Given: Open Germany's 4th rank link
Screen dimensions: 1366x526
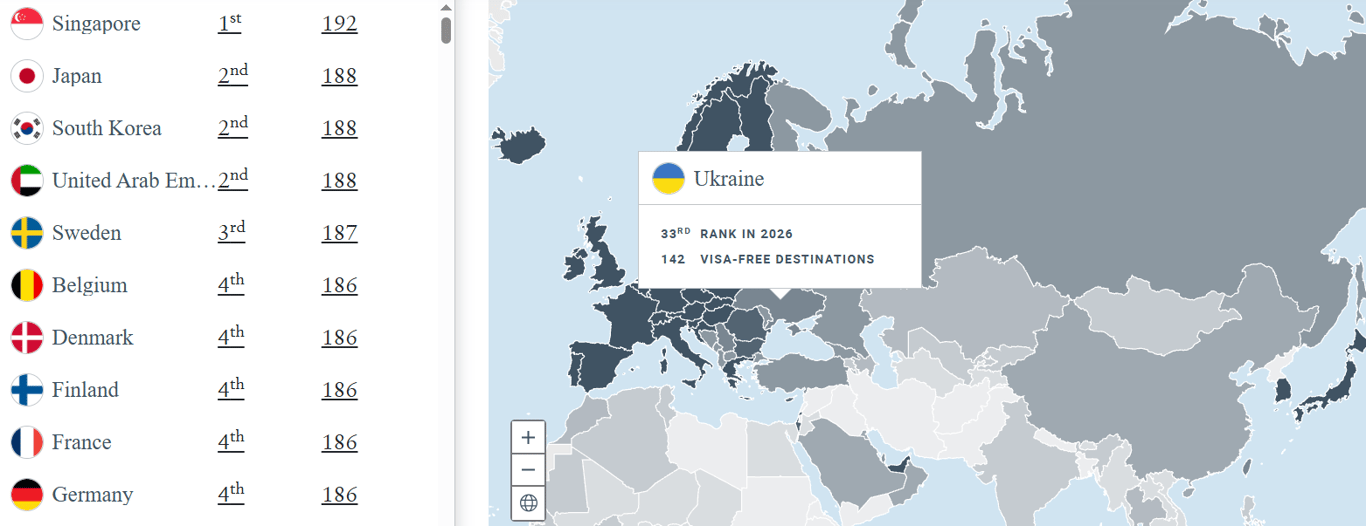Looking at the screenshot, I should (x=231, y=494).
